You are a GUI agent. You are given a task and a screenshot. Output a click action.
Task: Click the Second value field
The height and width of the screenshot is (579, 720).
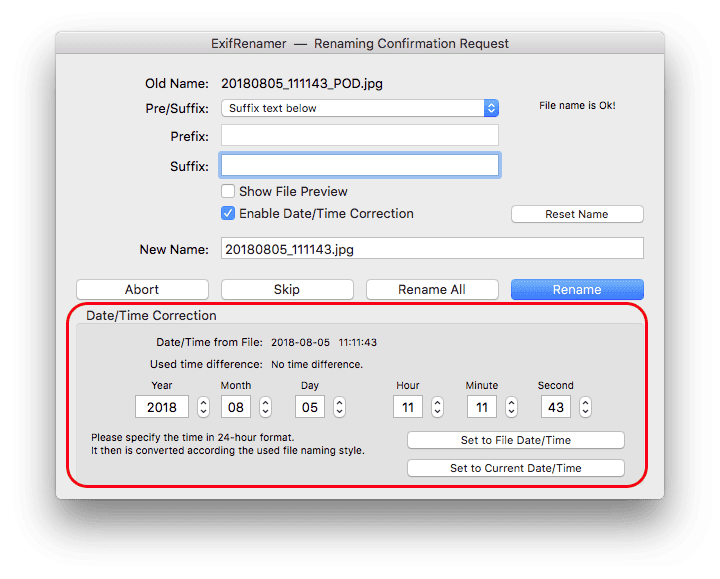[x=556, y=407]
